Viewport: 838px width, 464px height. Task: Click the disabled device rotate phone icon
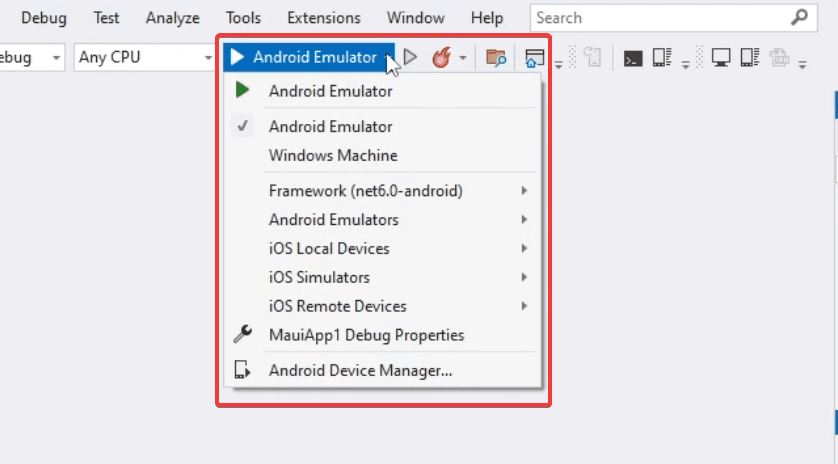pos(593,57)
